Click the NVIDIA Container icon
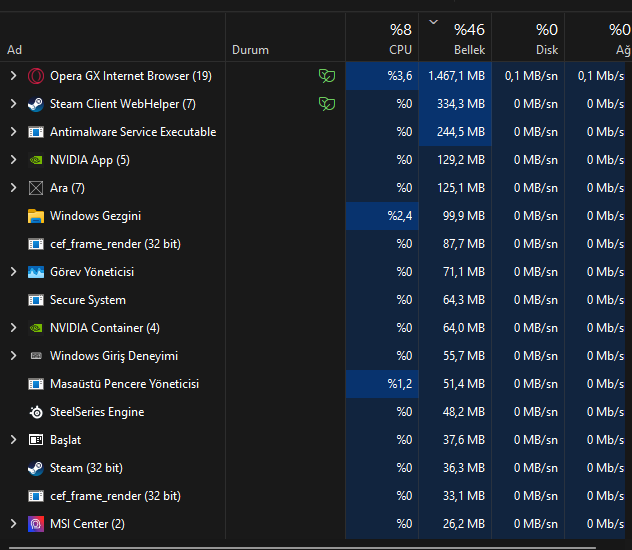 coord(36,328)
